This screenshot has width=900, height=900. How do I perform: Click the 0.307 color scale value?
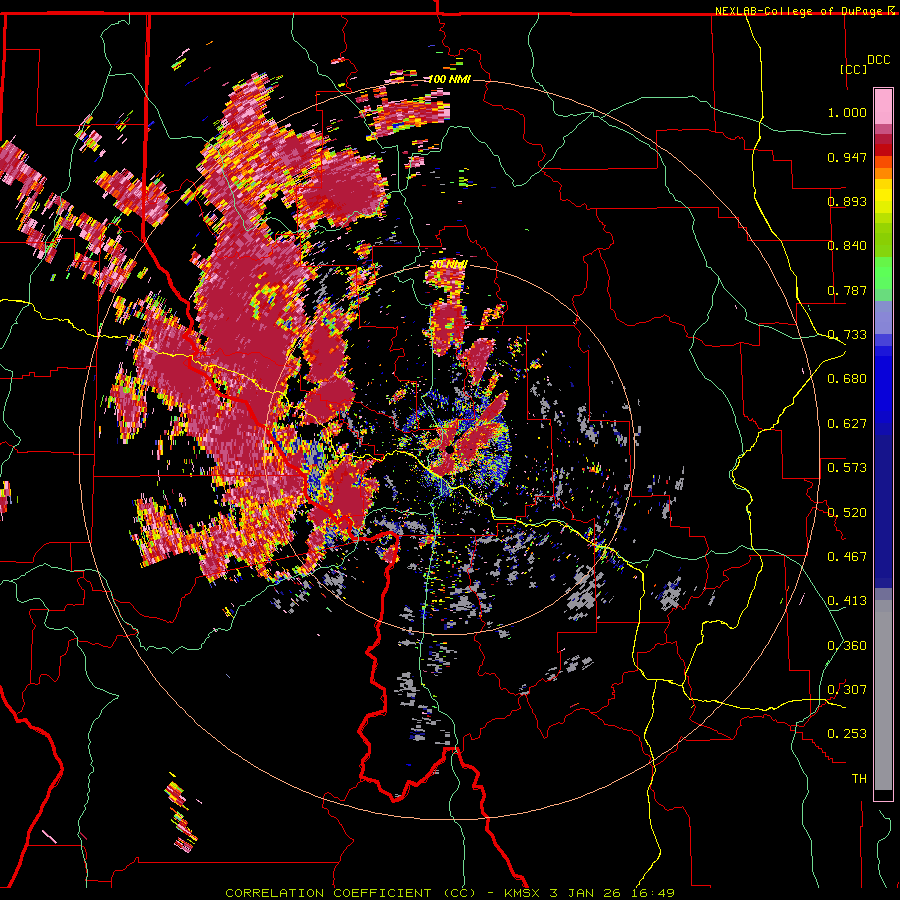(x=847, y=690)
